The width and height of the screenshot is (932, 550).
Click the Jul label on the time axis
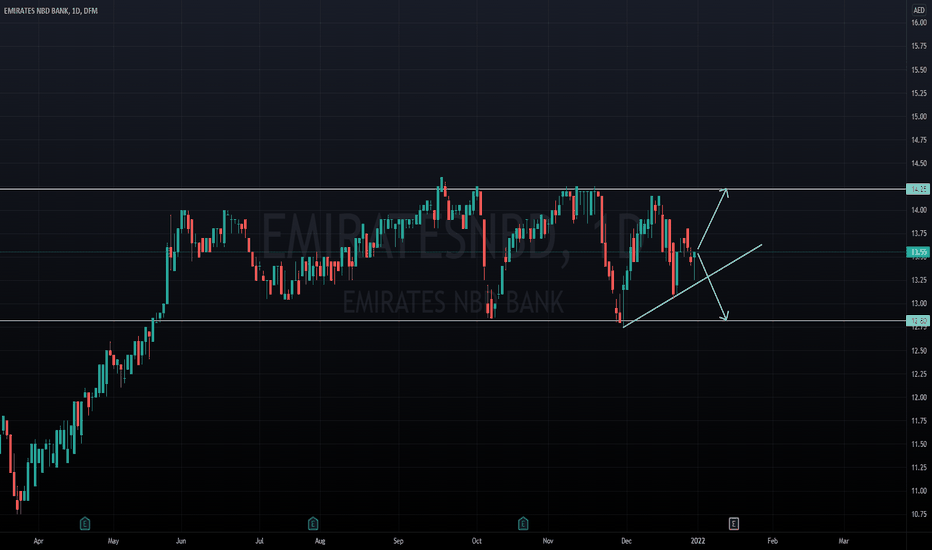(259, 541)
